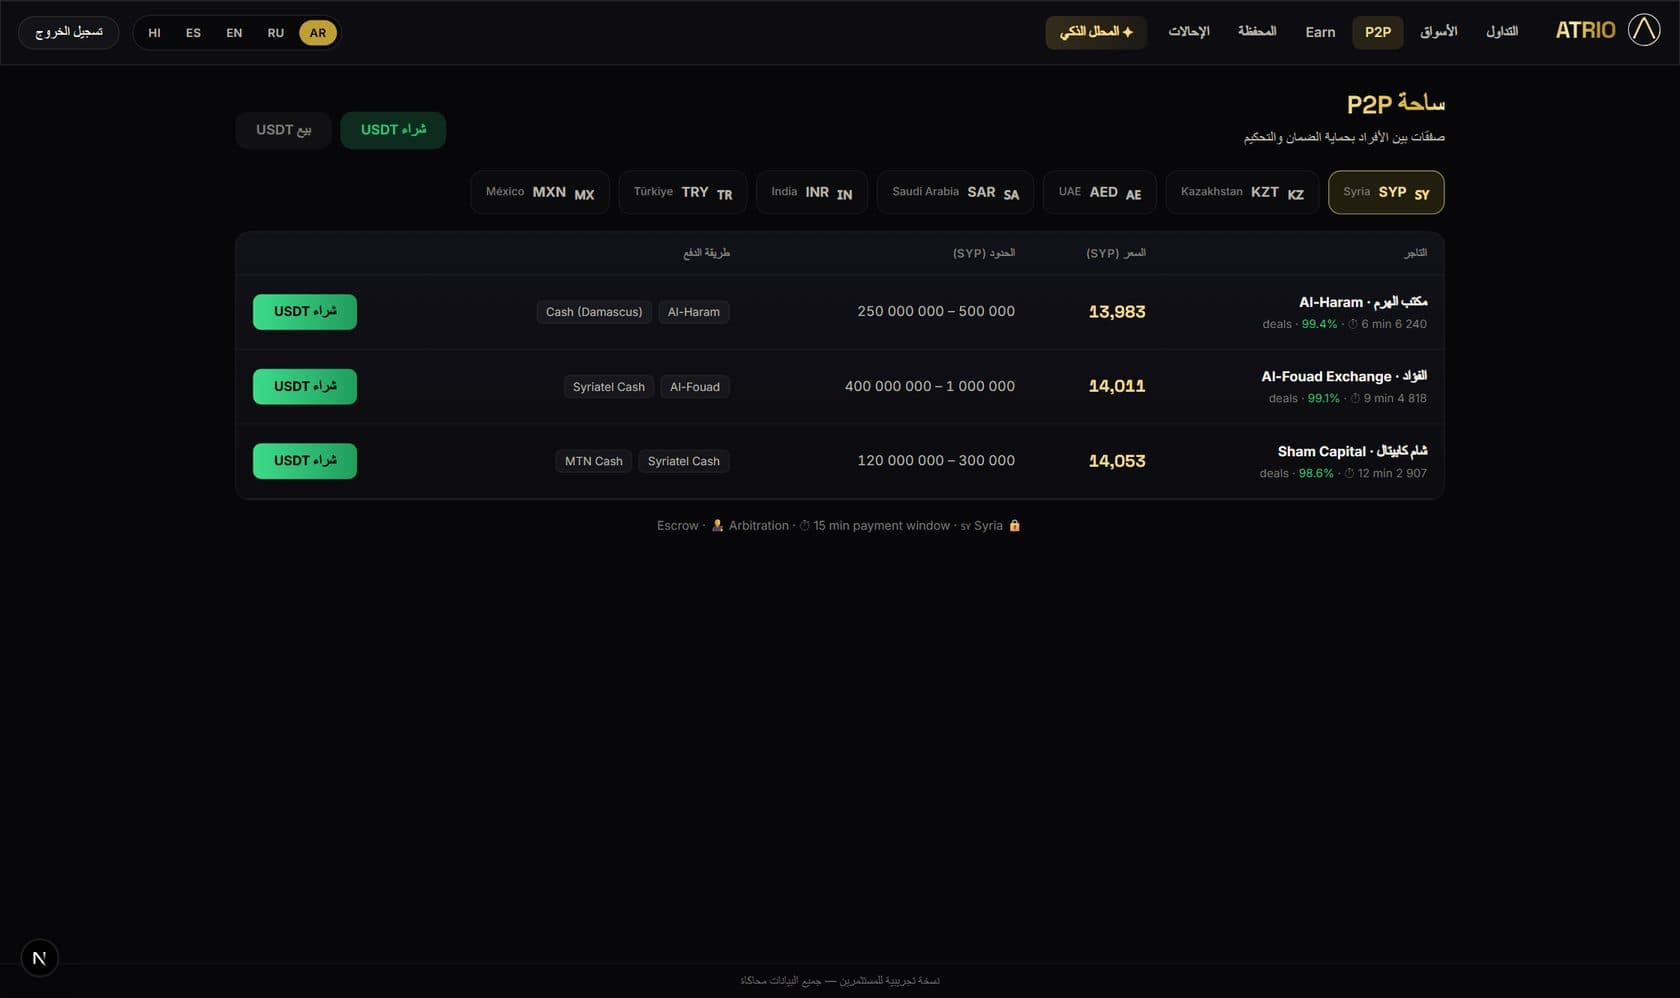Click the Escrow label below the table
The height and width of the screenshot is (998, 1680).
(678, 526)
